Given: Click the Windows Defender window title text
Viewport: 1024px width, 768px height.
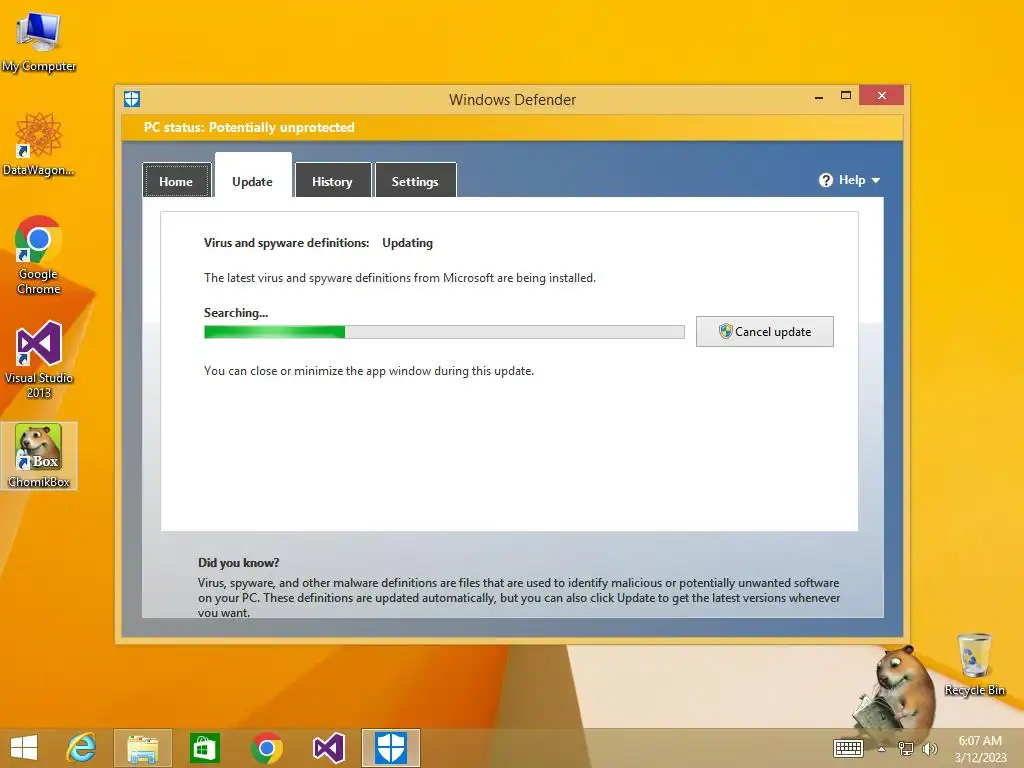Looking at the screenshot, I should [513, 100].
